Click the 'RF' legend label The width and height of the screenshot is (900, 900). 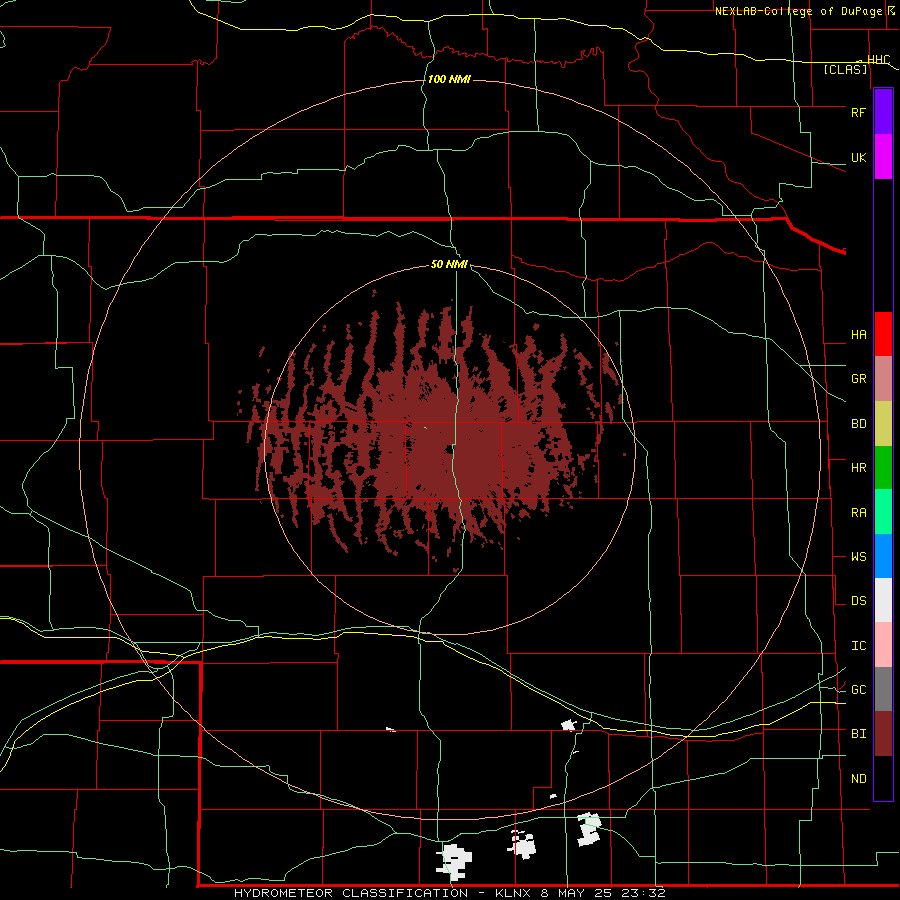tap(858, 112)
